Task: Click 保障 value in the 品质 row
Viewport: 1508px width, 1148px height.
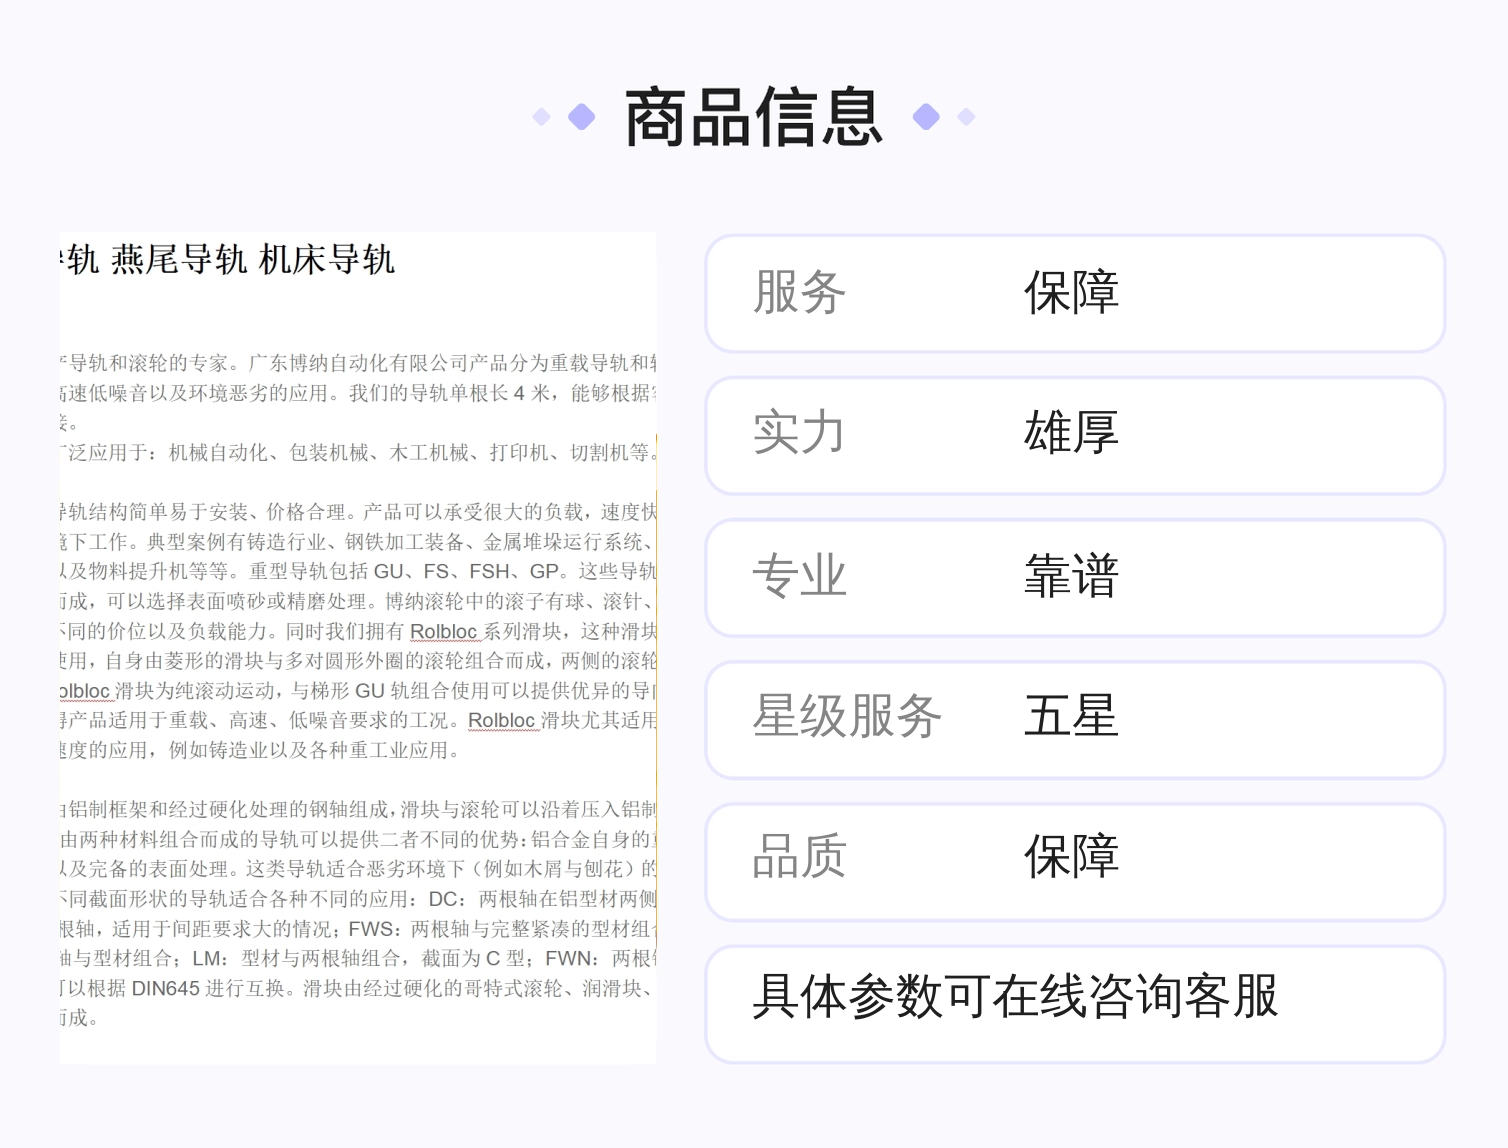Action: tap(1071, 858)
